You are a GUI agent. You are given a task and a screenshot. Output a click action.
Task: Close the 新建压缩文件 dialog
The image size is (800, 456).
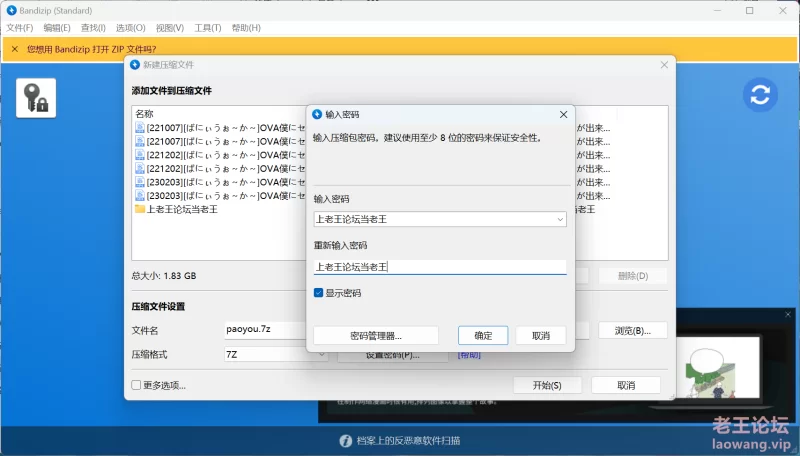[x=664, y=65]
